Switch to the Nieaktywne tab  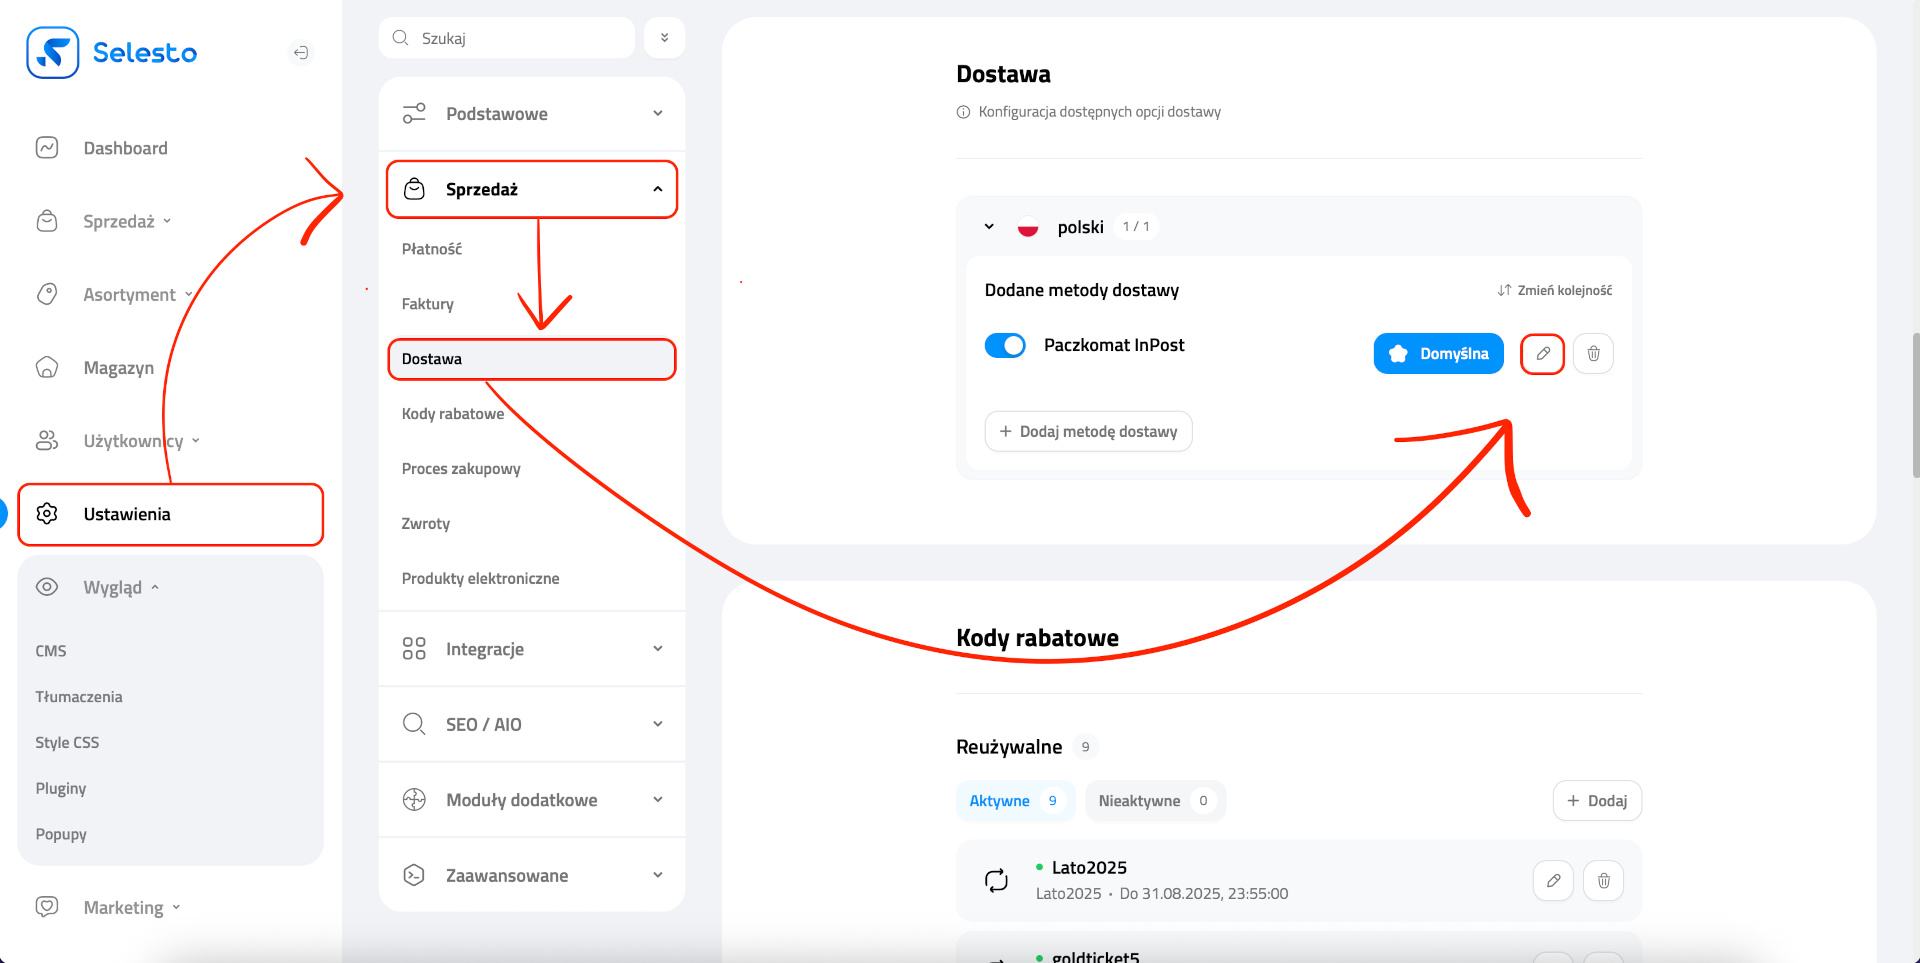[x=1155, y=800]
